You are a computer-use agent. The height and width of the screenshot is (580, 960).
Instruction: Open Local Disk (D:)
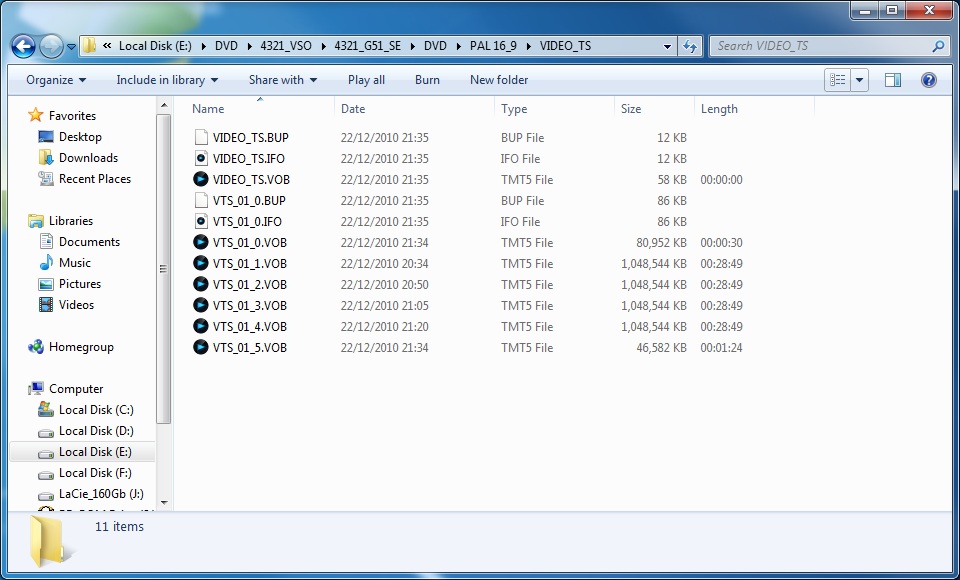(96, 431)
